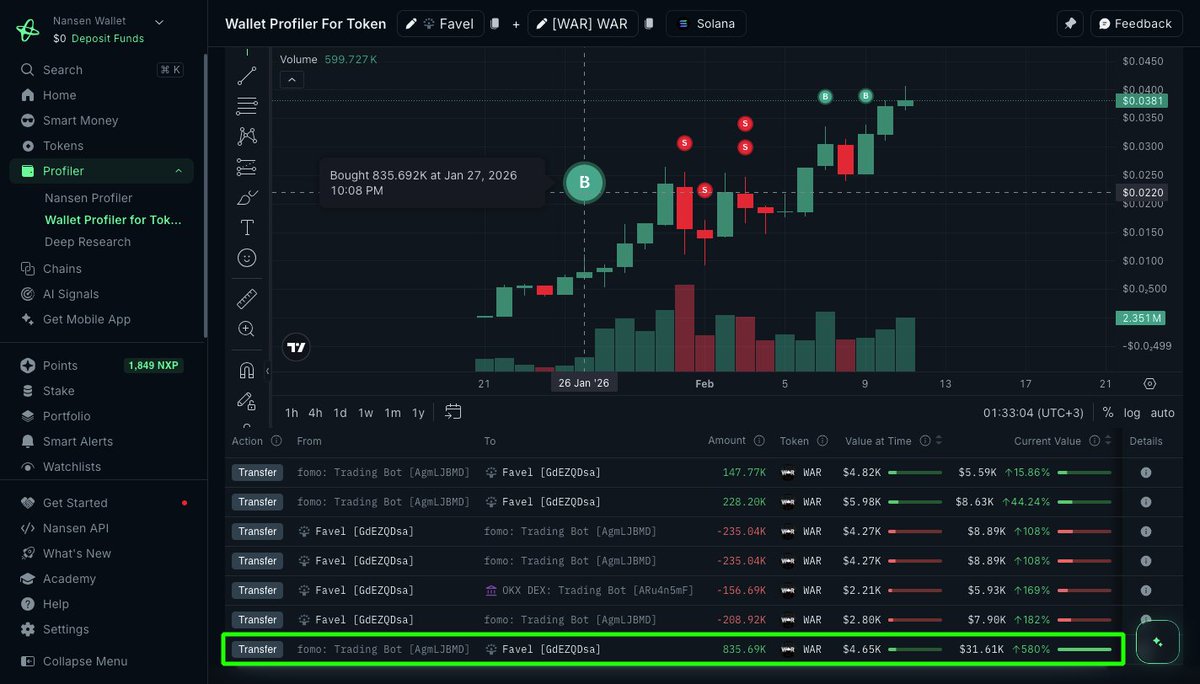This screenshot has width=1200, height=684.
Task: Click the '$31.61K' current value cell
Action: click(981, 649)
